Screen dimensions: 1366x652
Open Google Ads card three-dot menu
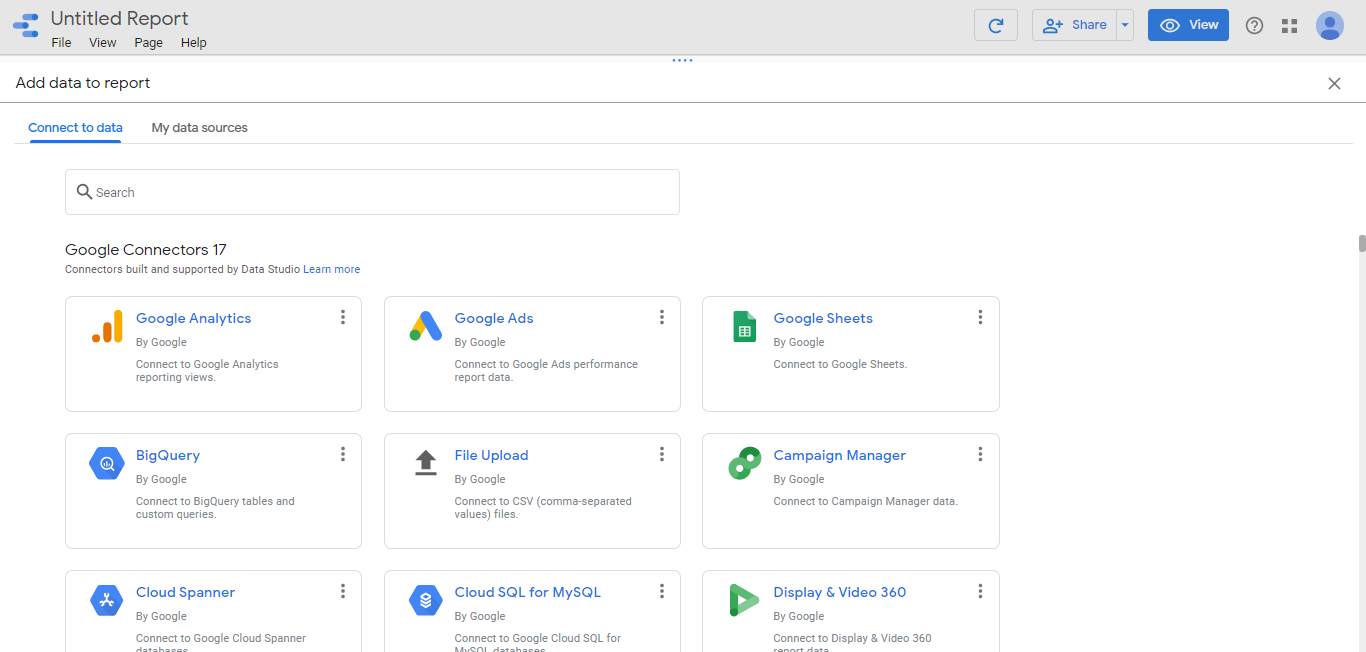[x=662, y=317]
